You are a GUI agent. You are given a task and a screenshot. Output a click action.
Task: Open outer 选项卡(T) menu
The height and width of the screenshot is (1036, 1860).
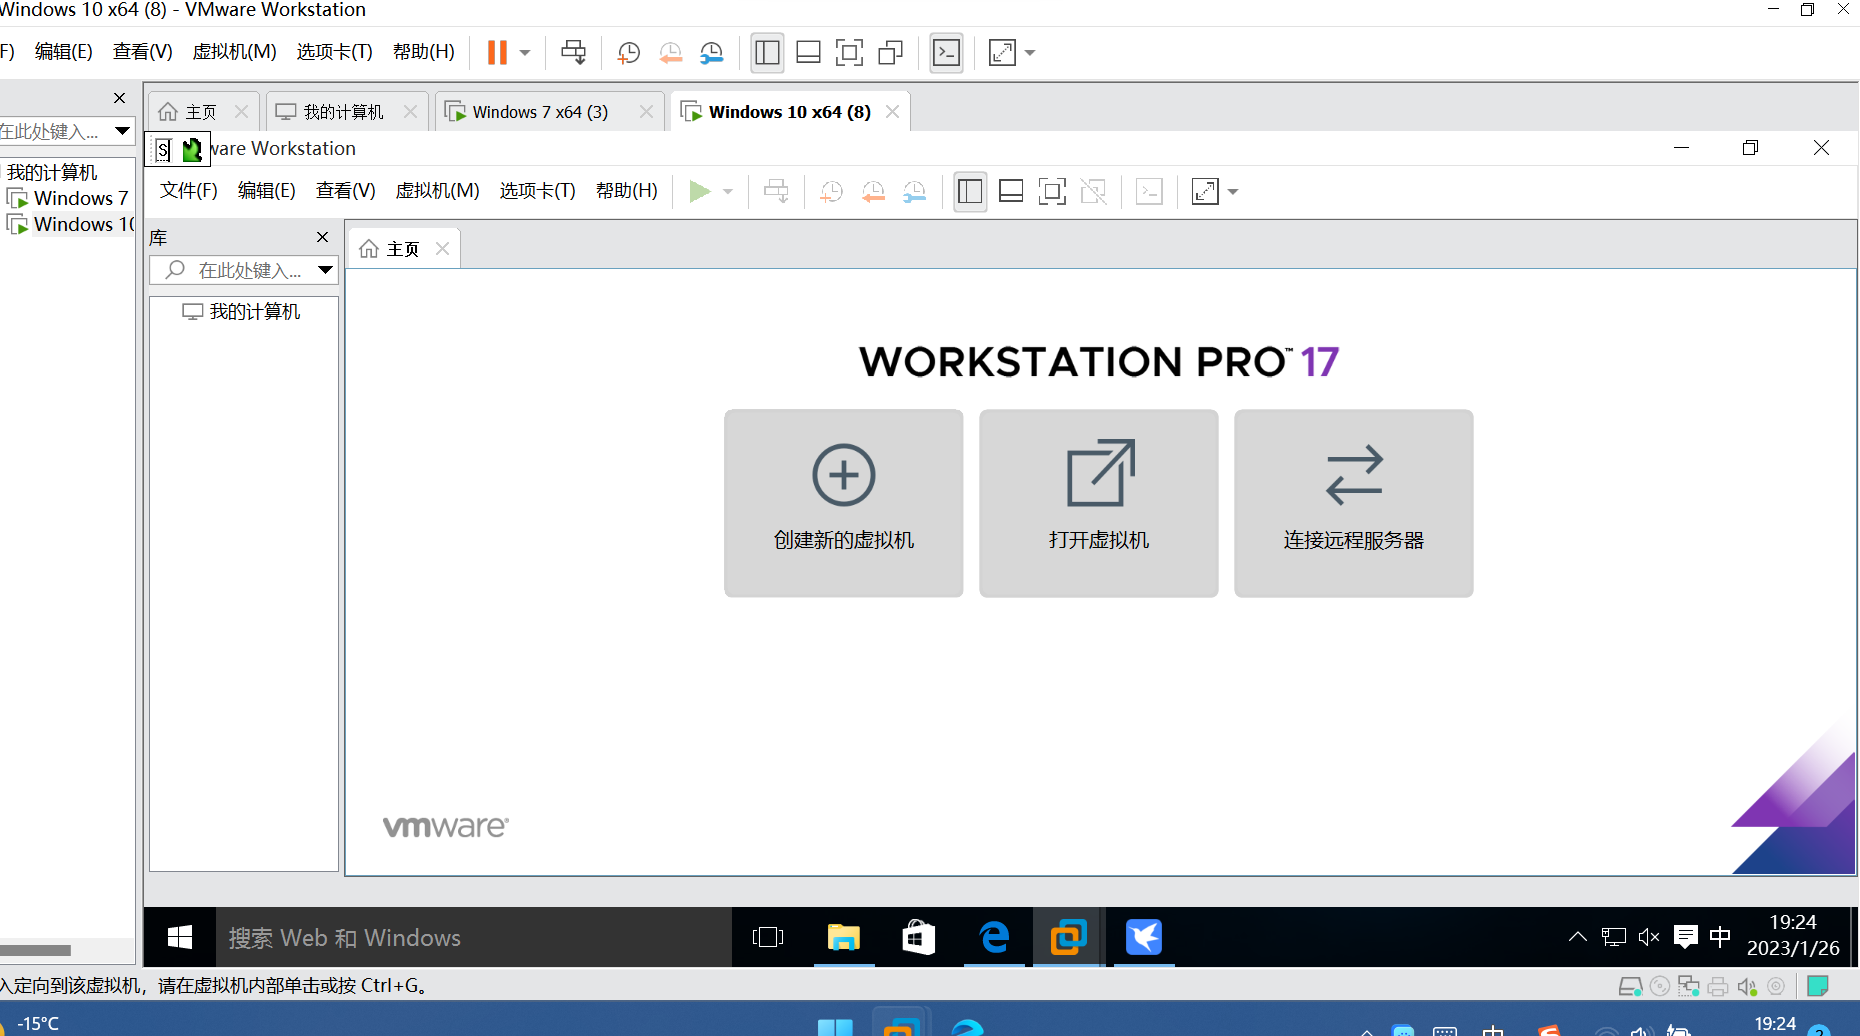click(334, 51)
